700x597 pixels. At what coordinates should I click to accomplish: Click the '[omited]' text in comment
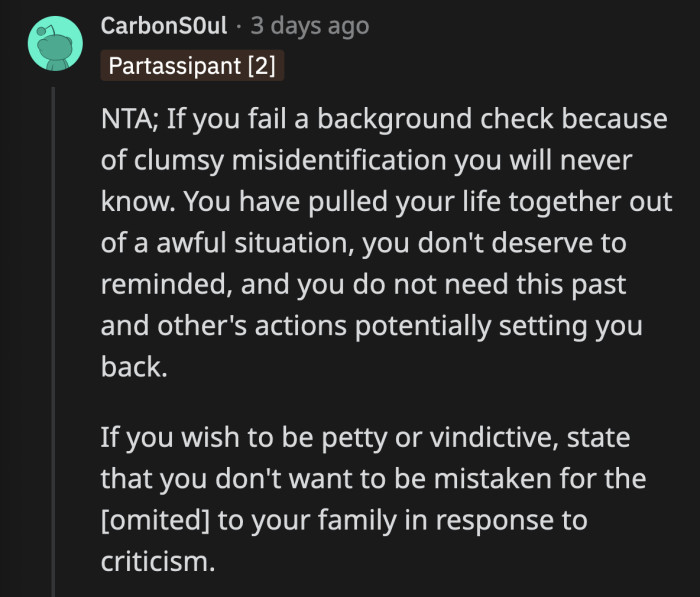[x=157, y=521]
